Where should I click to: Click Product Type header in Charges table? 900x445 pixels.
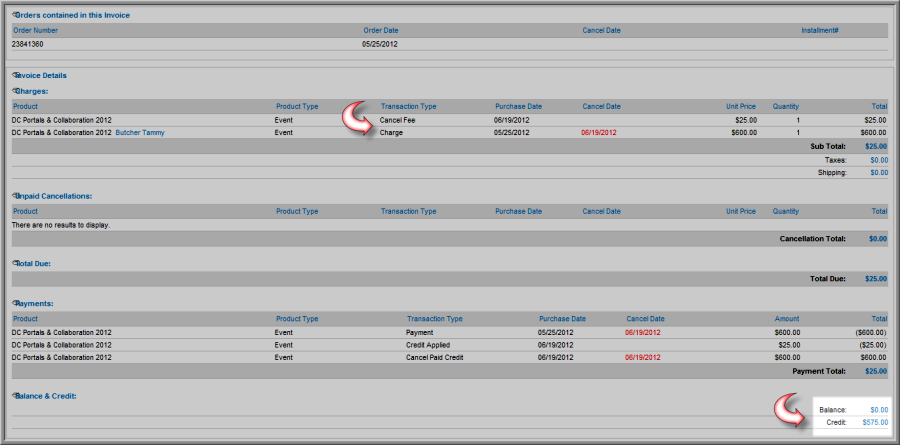point(297,106)
